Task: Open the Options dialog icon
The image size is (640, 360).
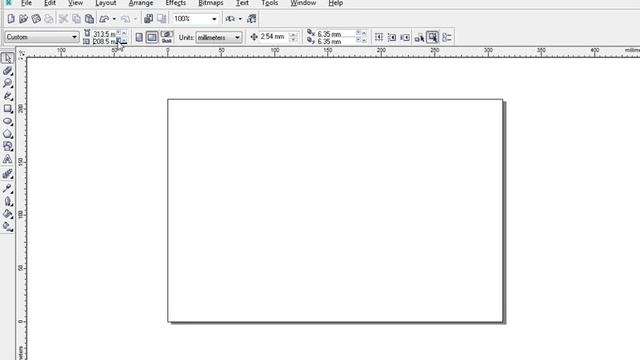Action: click(447, 38)
